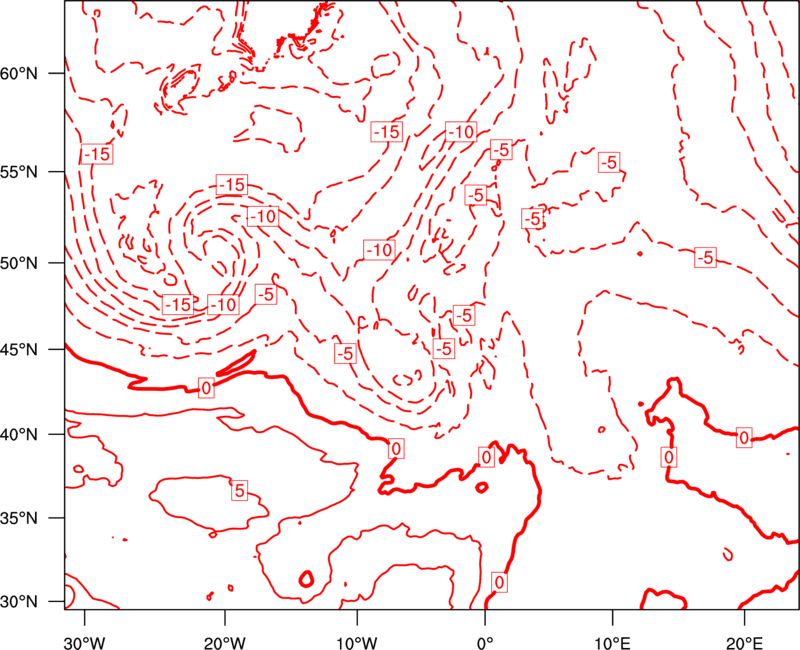This screenshot has width=800, height=650.
Task: Click the 50°N latitude axis label
Action: 19,263
